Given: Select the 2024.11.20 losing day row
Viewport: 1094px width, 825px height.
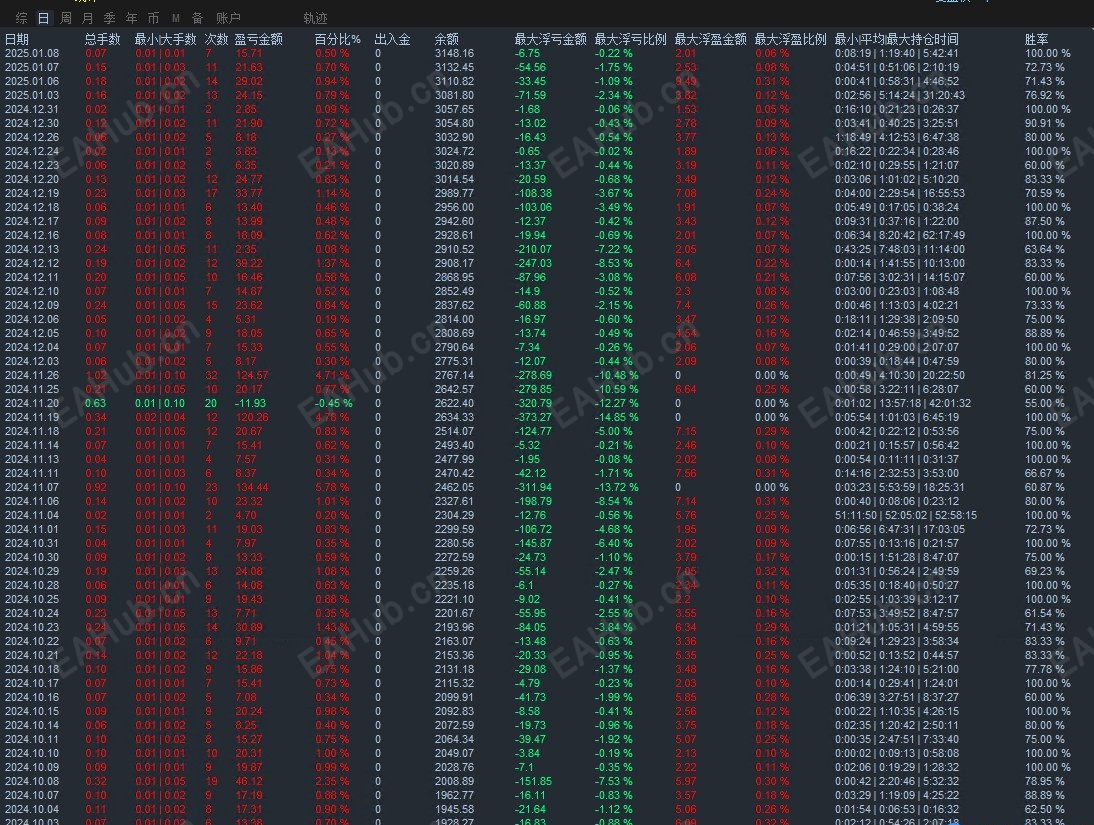Looking at the screenshot, I should click(32, 403).
